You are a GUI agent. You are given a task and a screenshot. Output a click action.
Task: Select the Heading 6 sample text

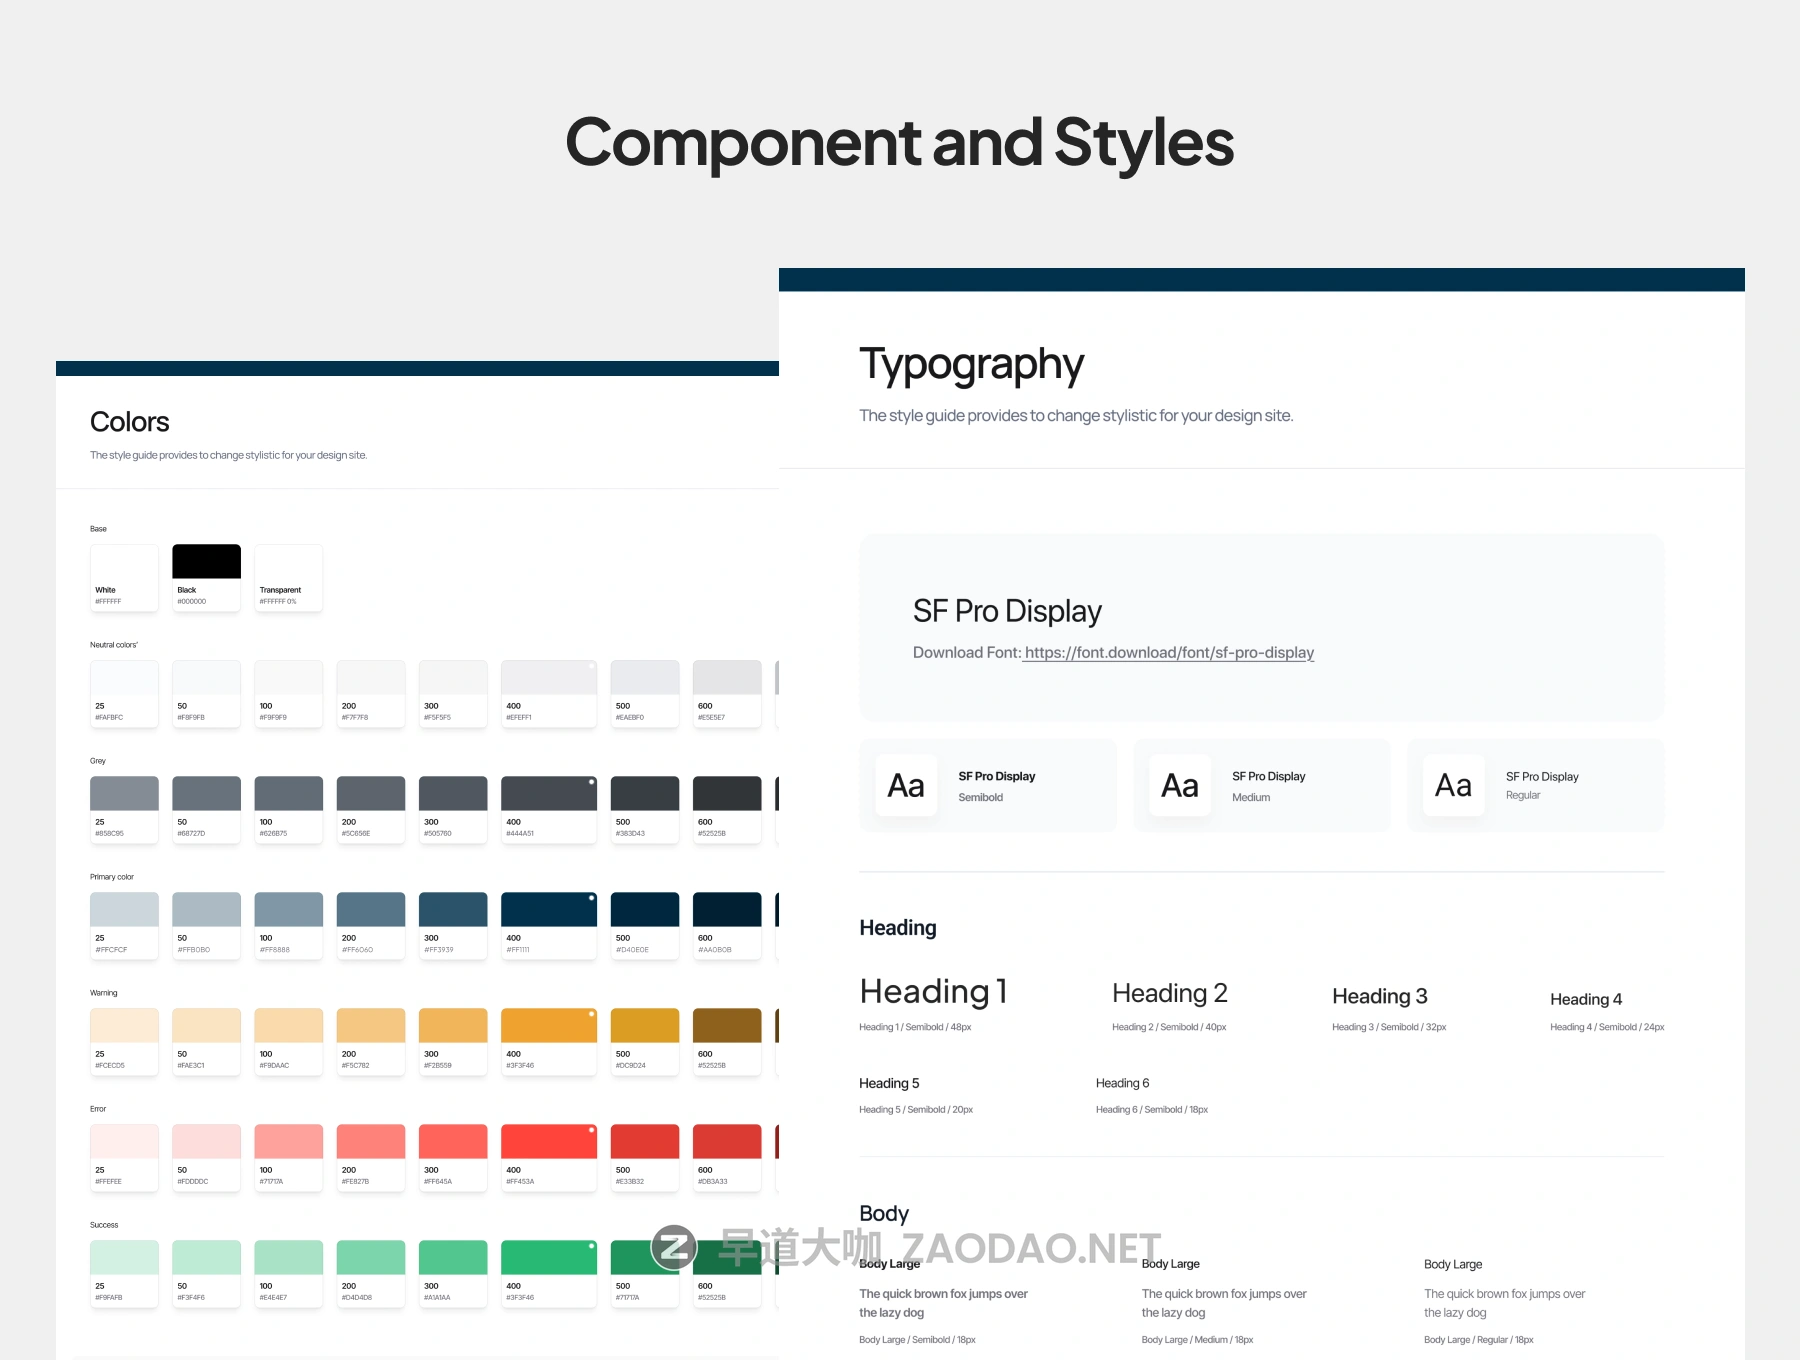(1122, 1083)
